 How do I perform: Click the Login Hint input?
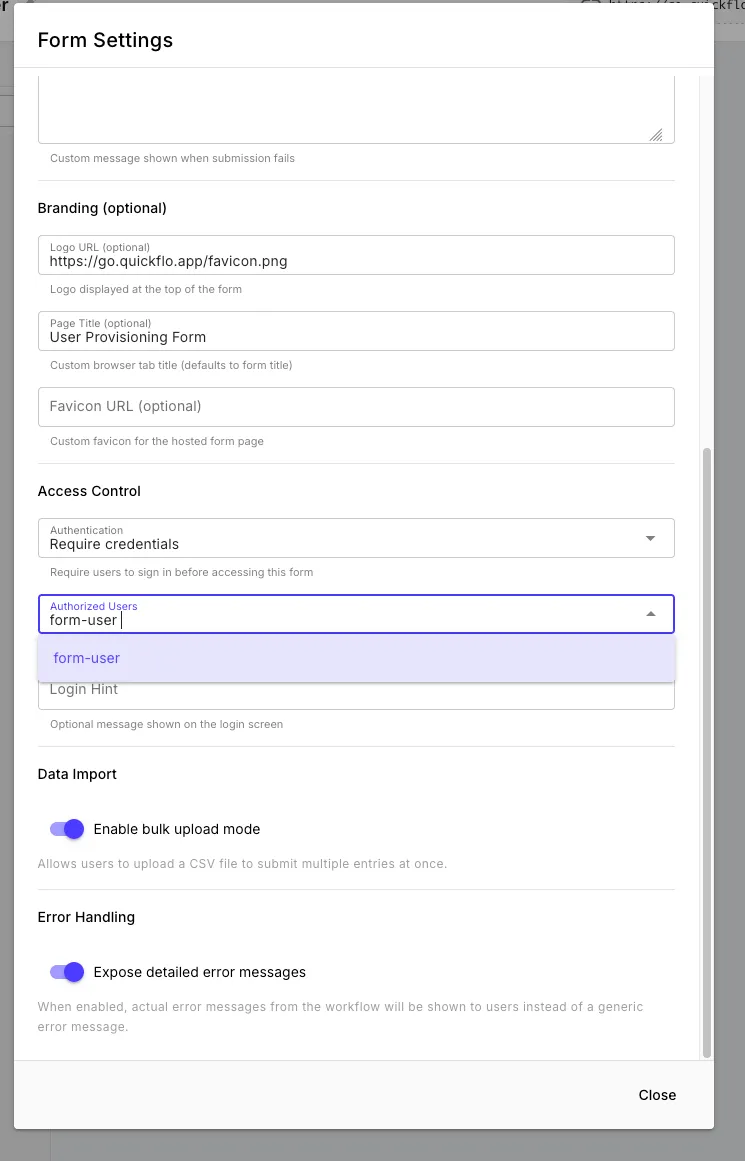tap(356, 689)
